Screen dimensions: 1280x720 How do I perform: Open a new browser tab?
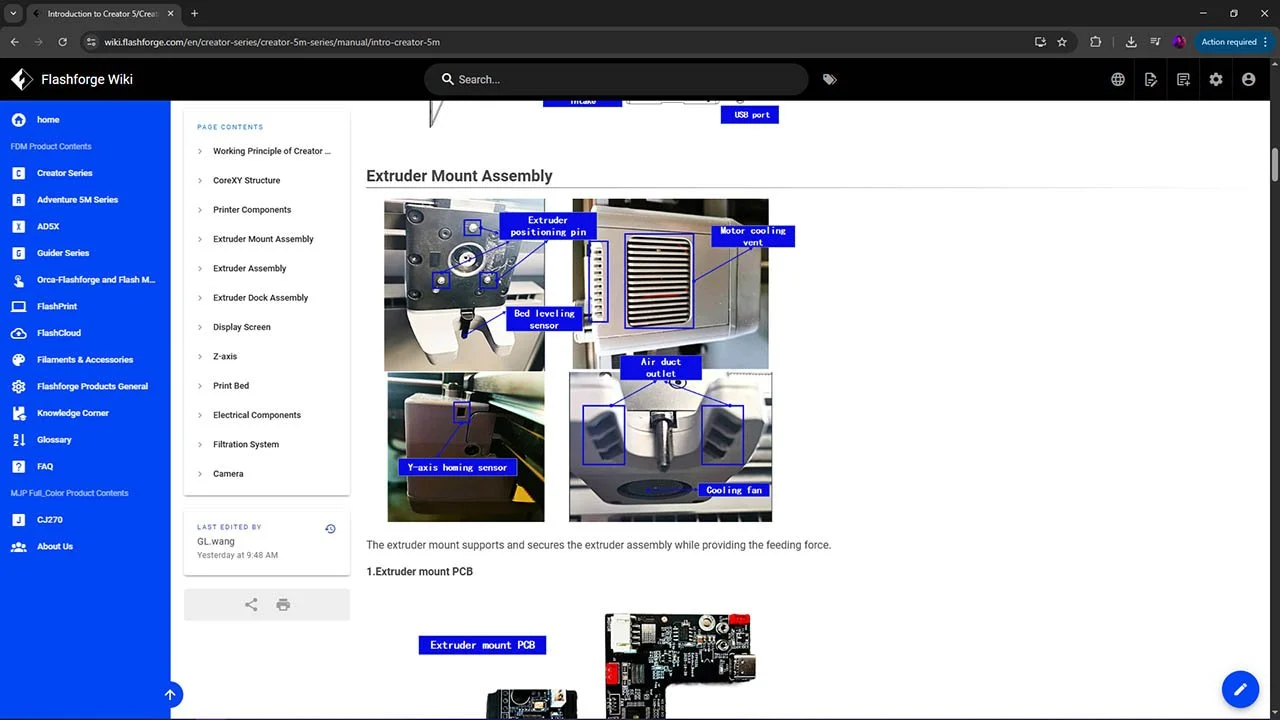[194, 14]
